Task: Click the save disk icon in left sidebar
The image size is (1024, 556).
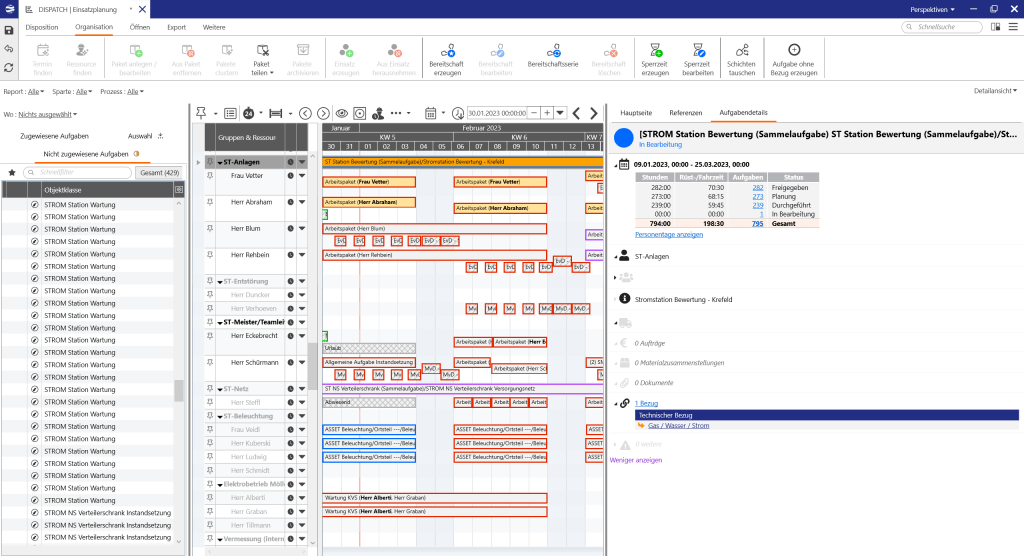Action: click(x=9, y=30)
